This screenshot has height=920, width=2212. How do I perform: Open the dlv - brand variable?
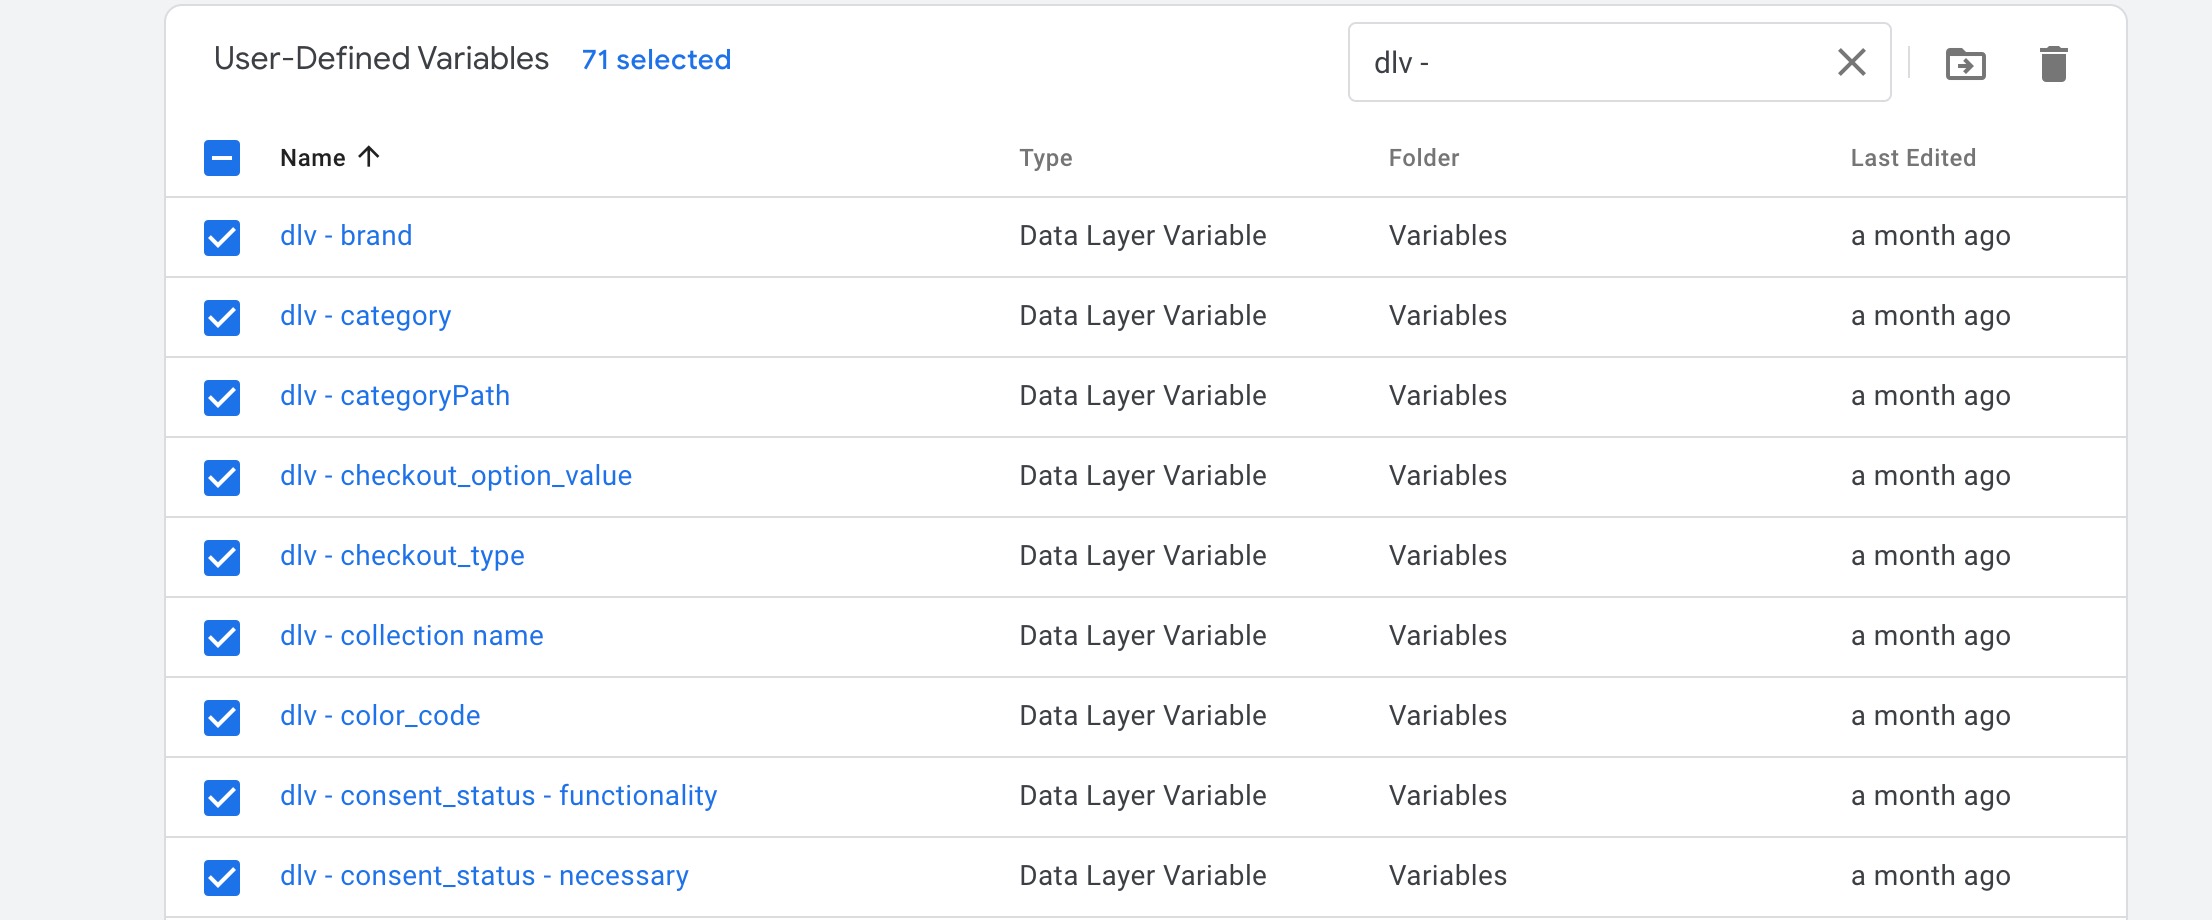(x=346, y=236)
